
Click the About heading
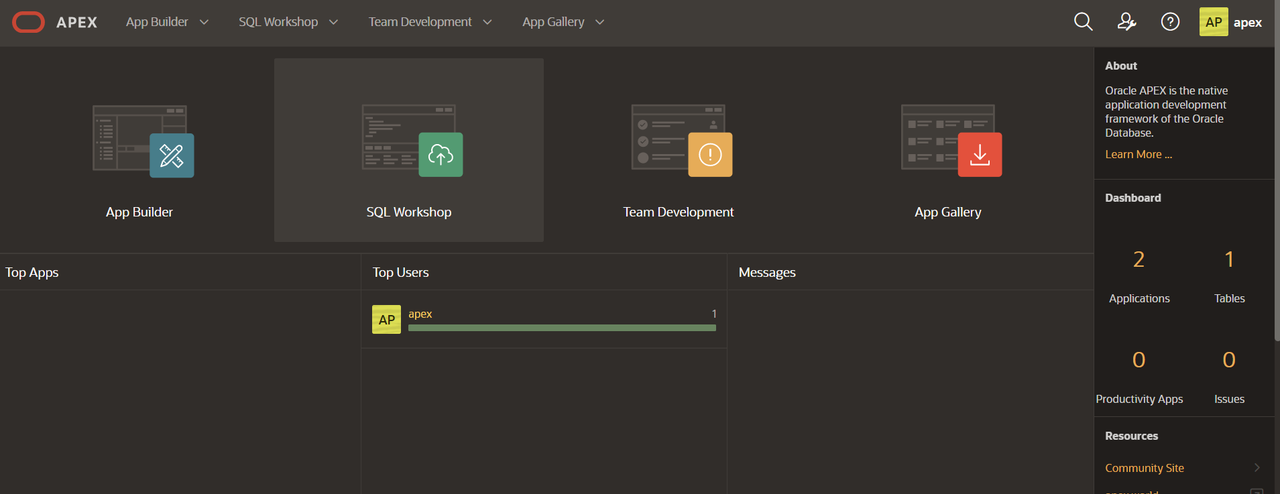[x=1121, y=66]
